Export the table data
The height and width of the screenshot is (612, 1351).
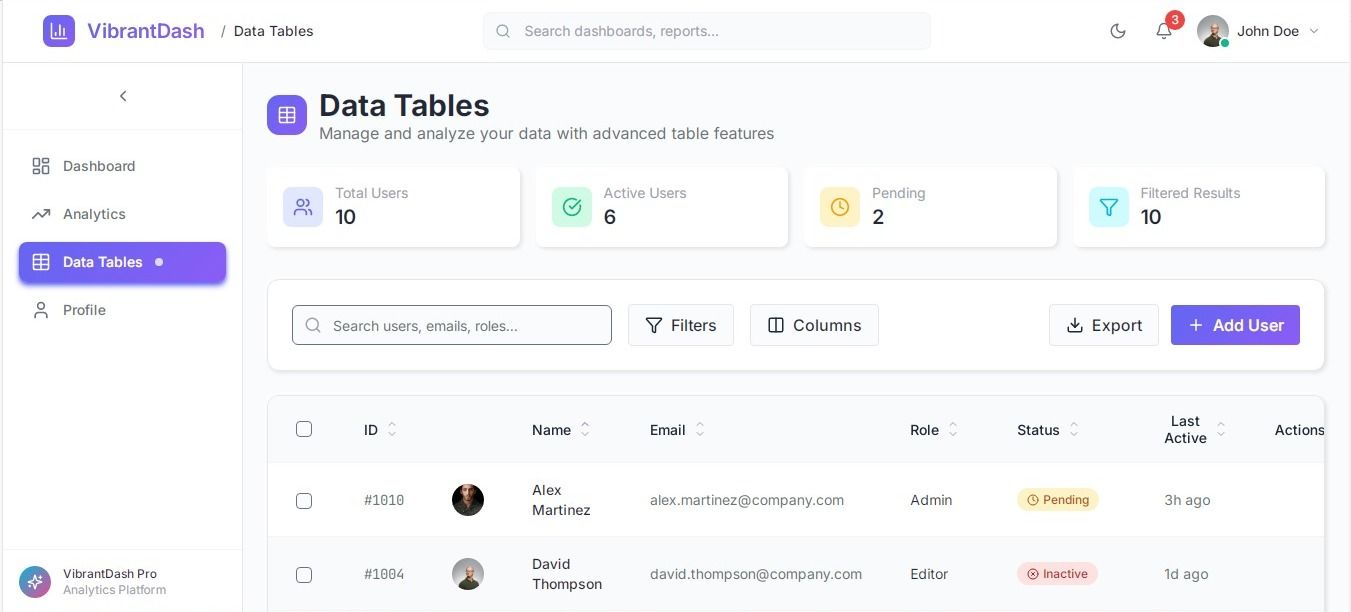[x=1104, y=325]
